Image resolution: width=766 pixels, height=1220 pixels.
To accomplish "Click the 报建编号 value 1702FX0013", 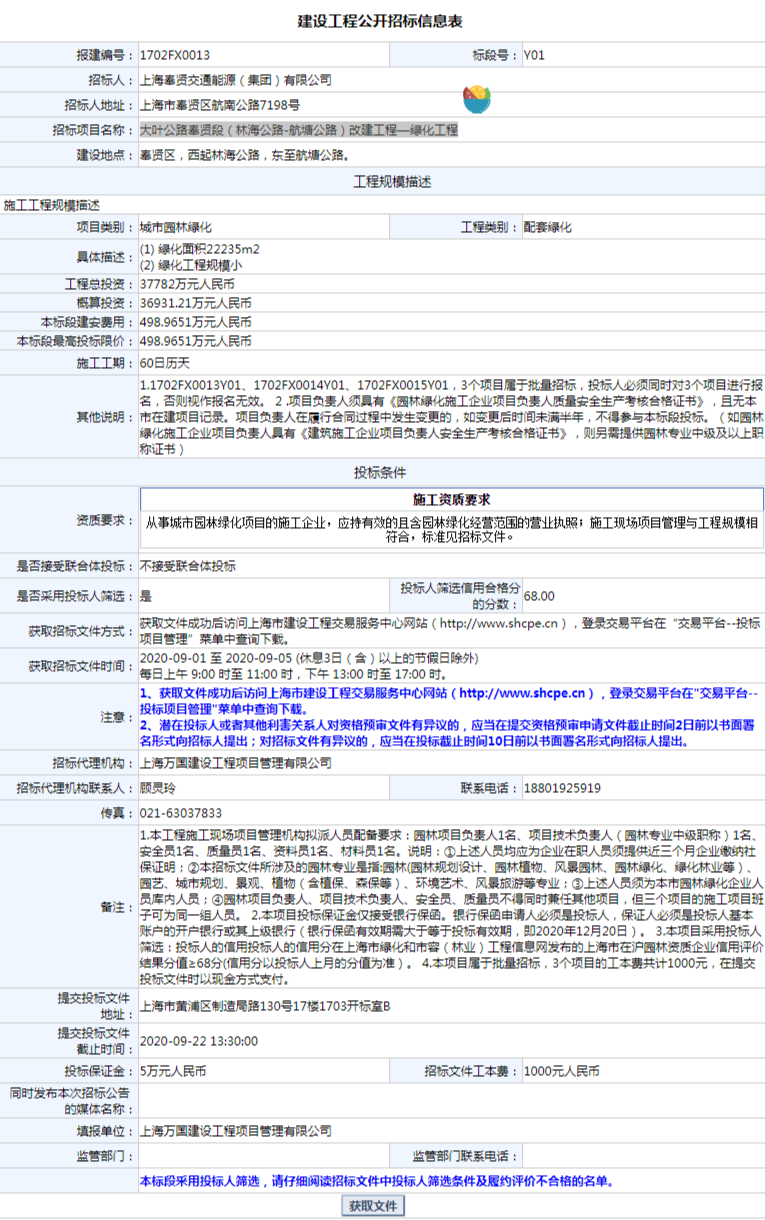I will (x=174, y=55).
